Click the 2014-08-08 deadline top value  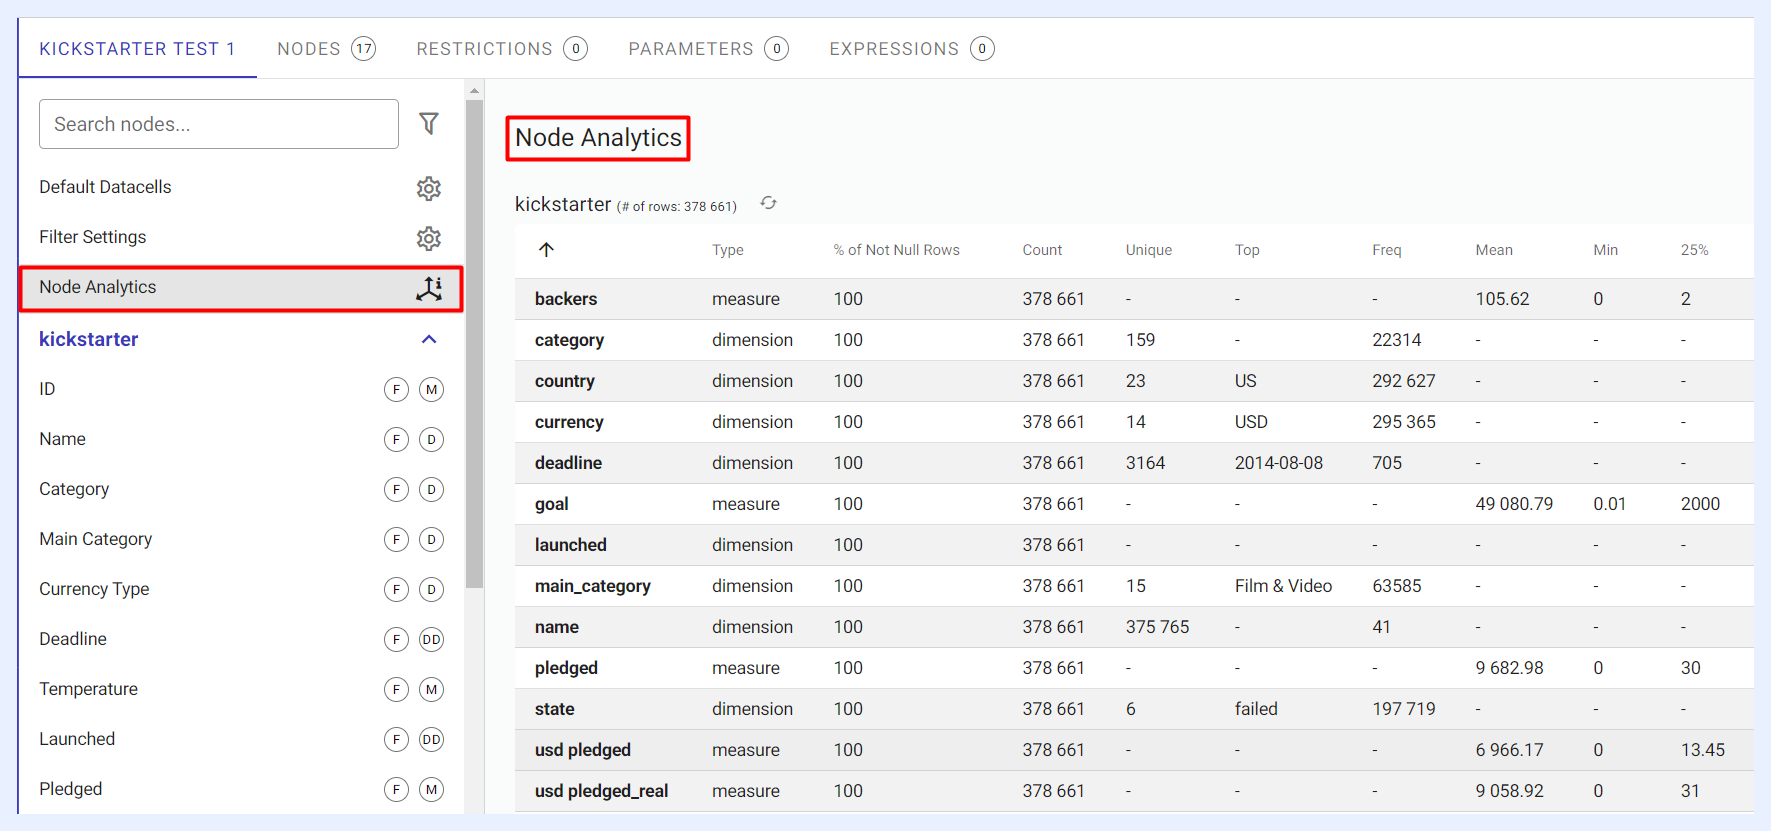[x=1279, y=463]
